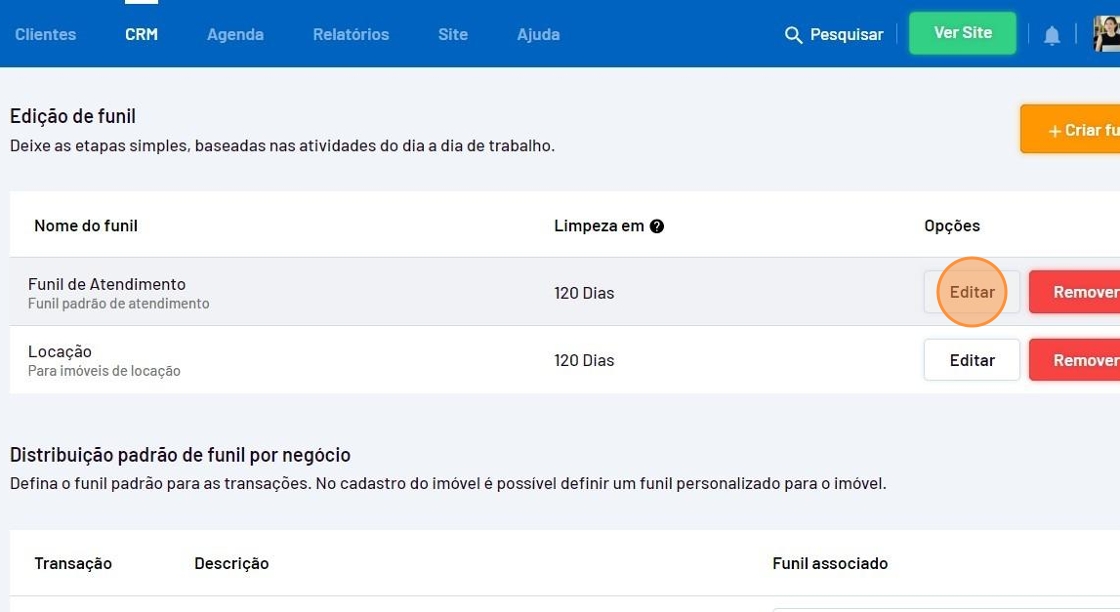The height and width of the screenshot is (612, 1120).
Task: Open the Ajuda menu
Action: 538,34
